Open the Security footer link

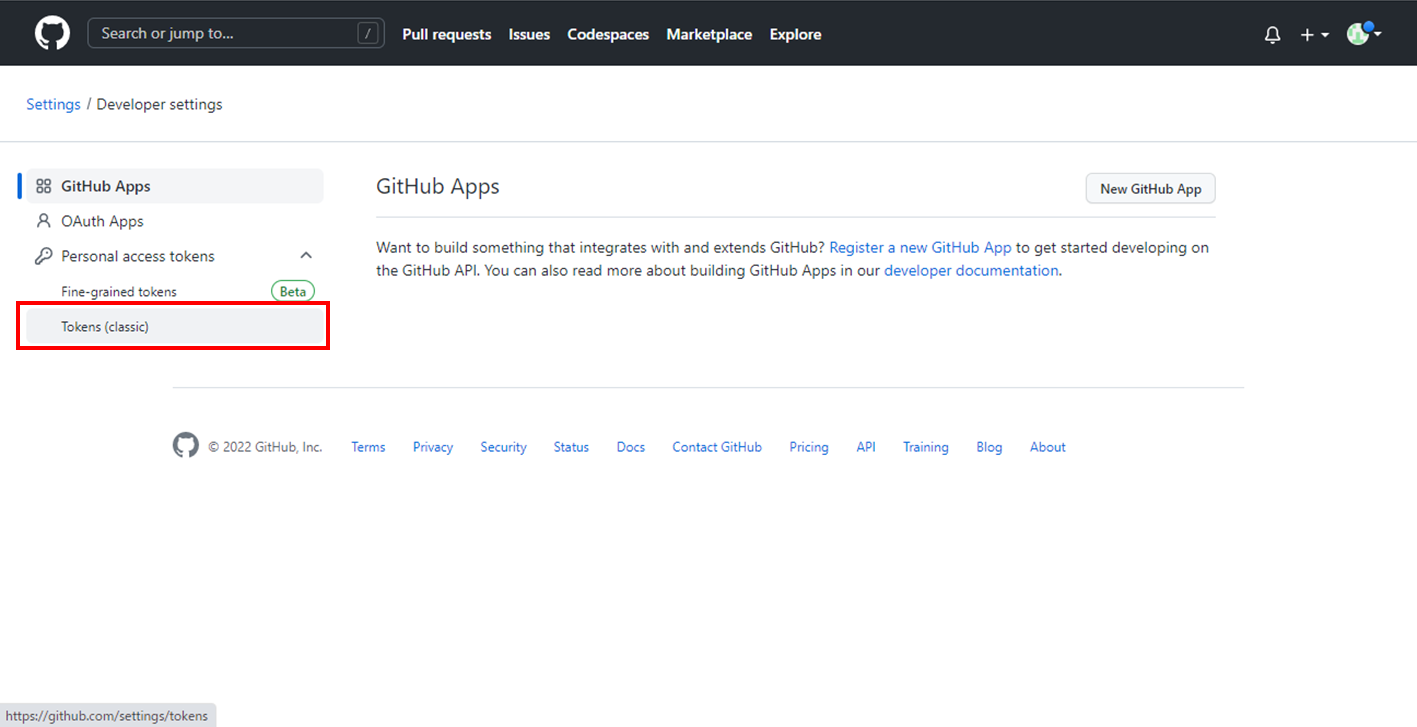pyautogui.click(x=503, y=447)
